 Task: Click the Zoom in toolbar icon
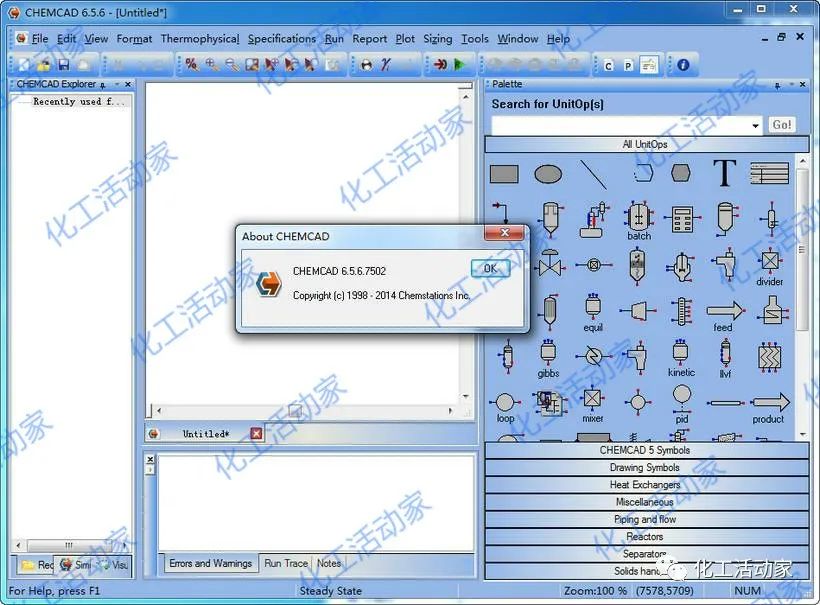pos(211,65)
